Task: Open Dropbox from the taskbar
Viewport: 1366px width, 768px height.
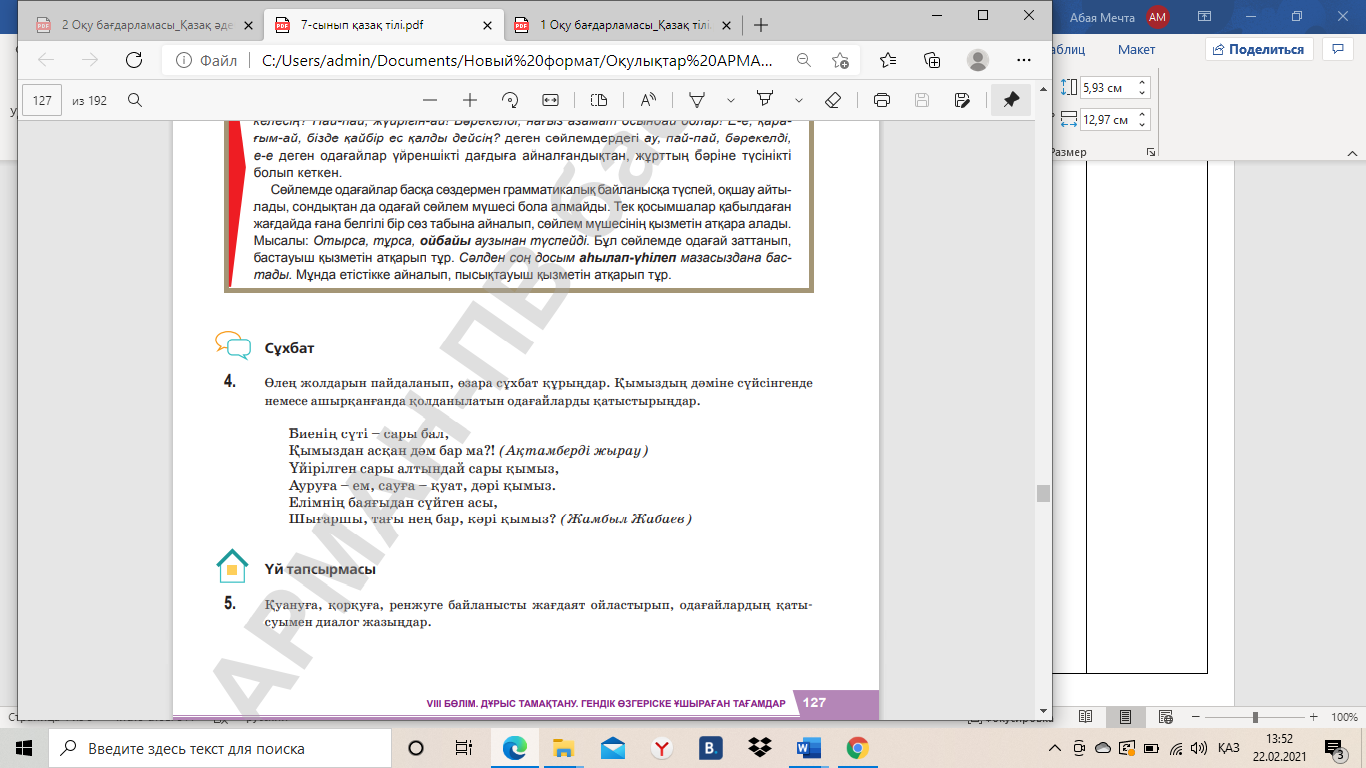Action: tap(759, 748)
